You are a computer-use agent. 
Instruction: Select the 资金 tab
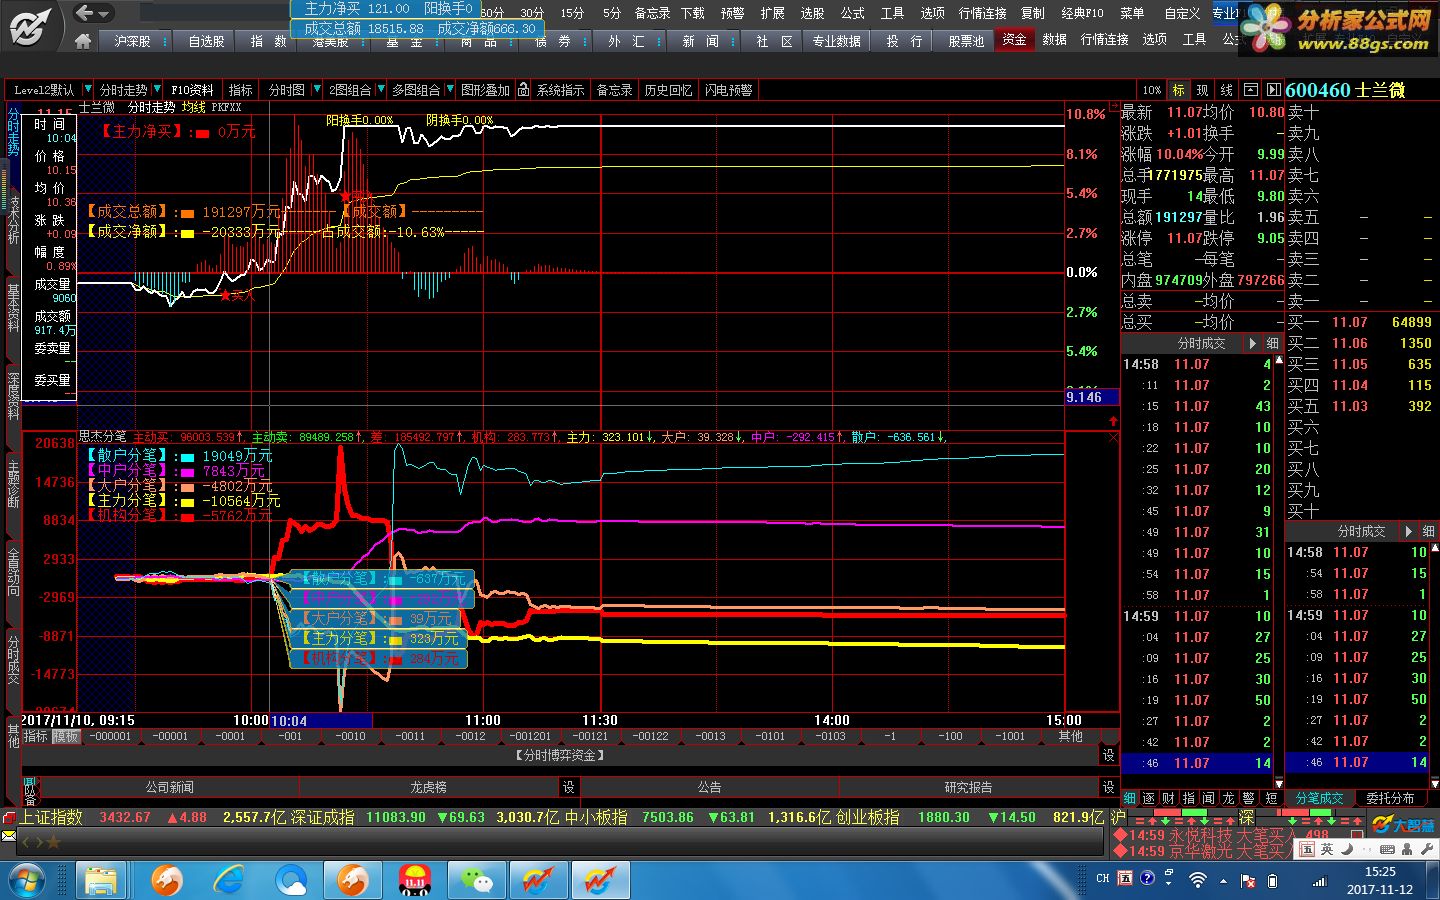(x=1014, y=40)
